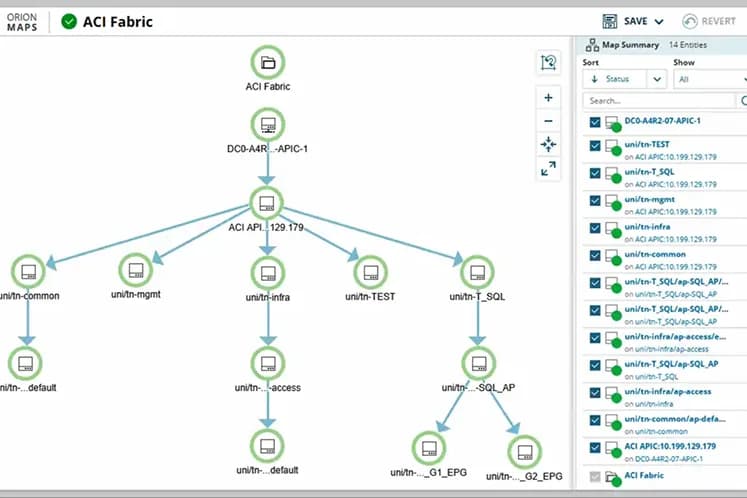Zoom out with the minus button
The image size is (747, 498).
click(x=548, y=121)
